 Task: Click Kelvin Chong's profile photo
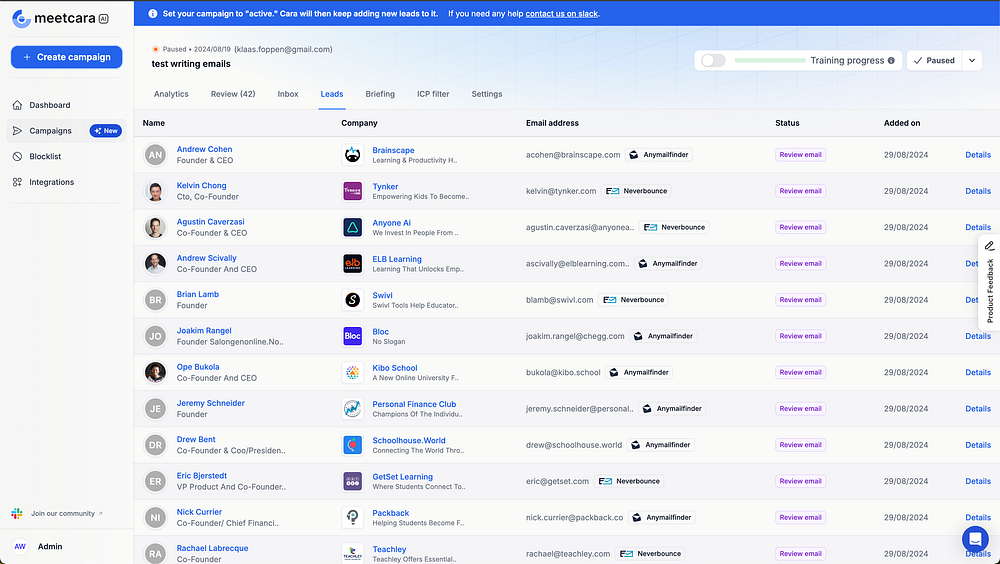tap(155, 191)
